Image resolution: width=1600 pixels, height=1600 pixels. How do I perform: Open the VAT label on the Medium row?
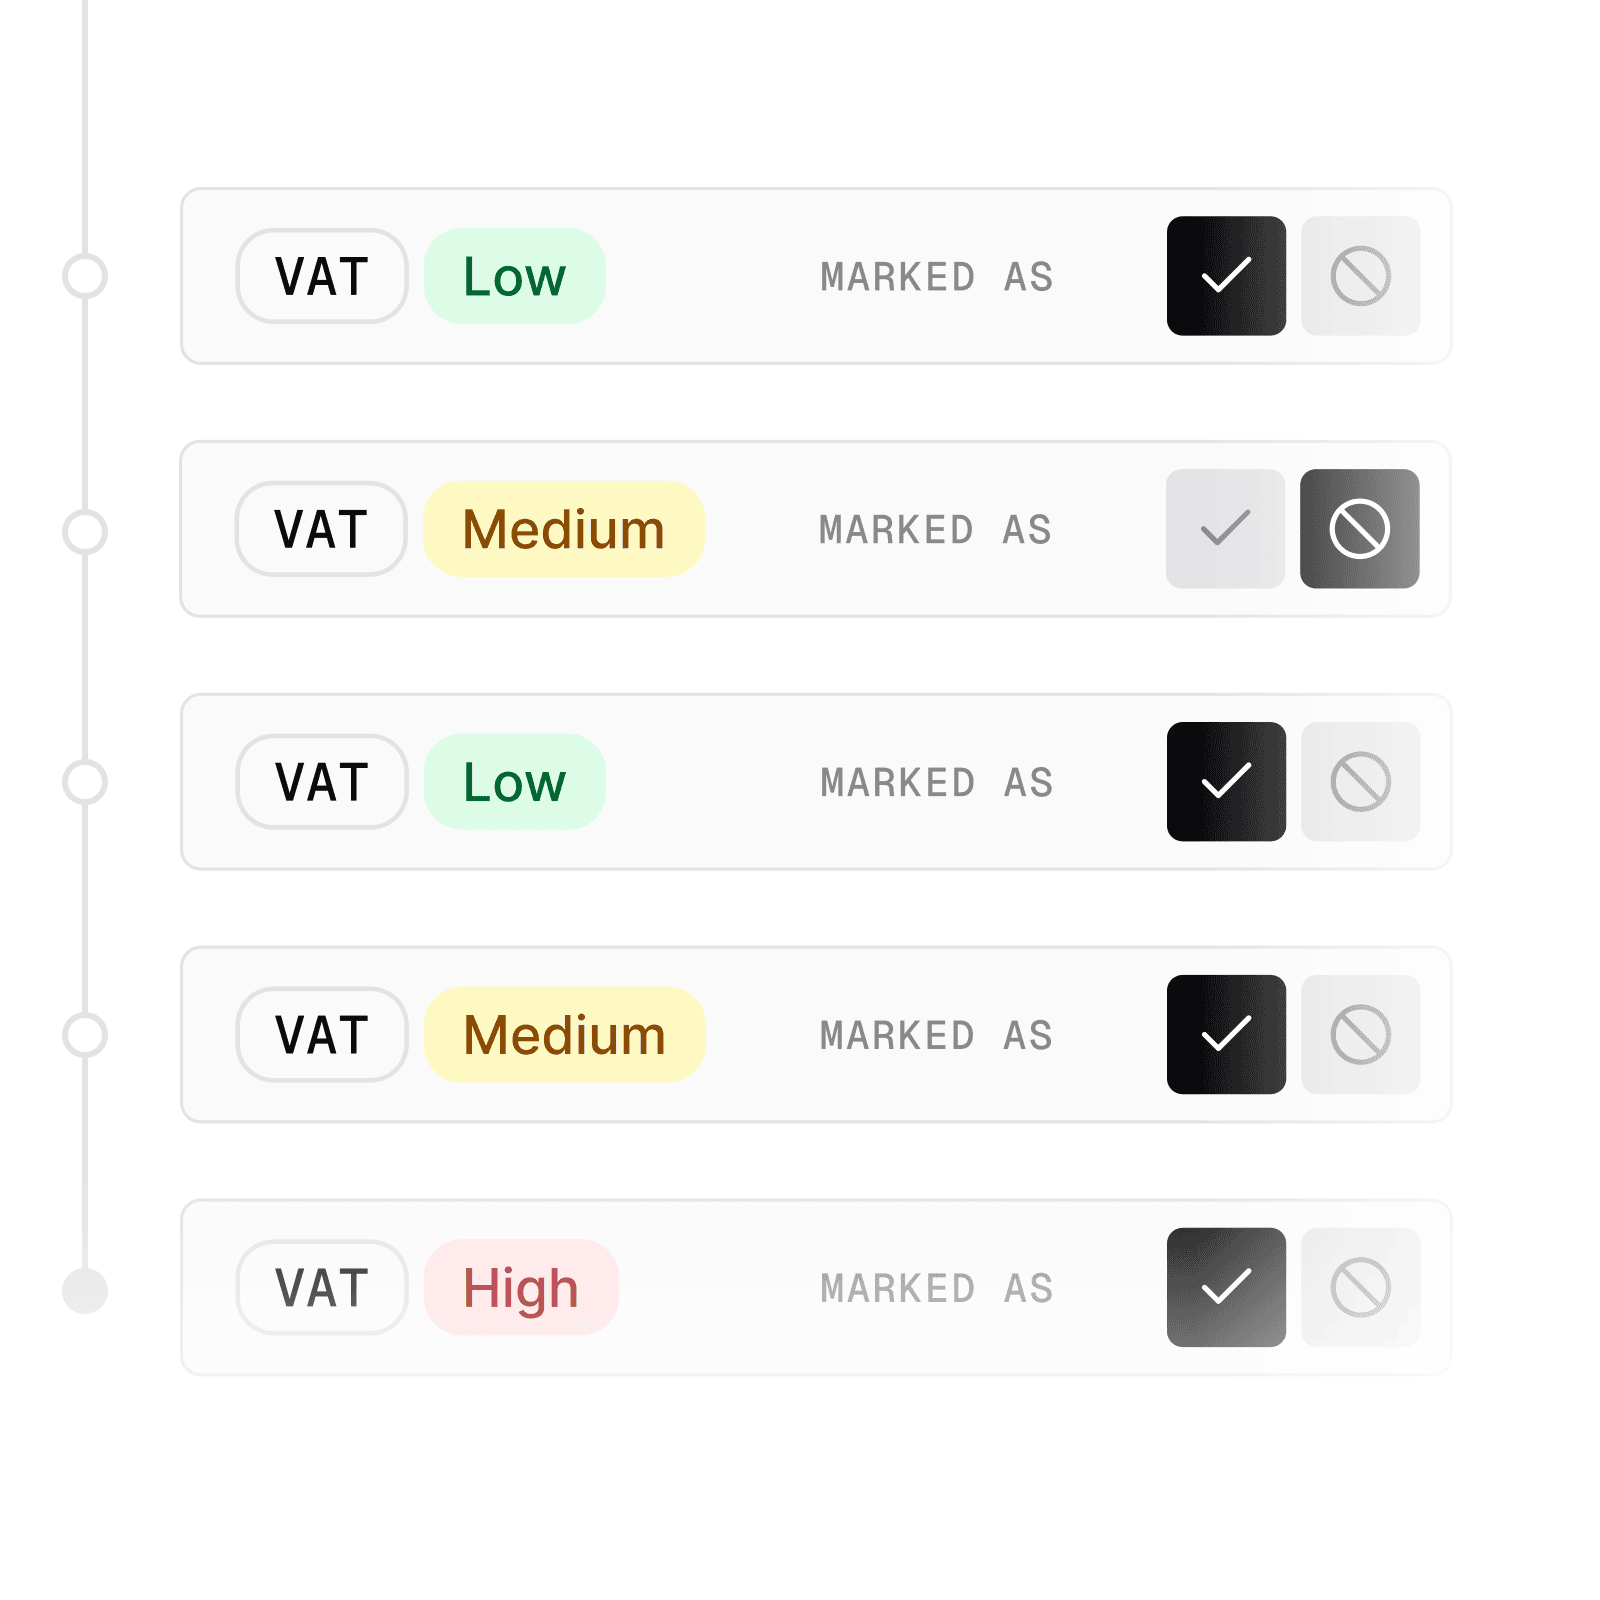coord(320,529)
